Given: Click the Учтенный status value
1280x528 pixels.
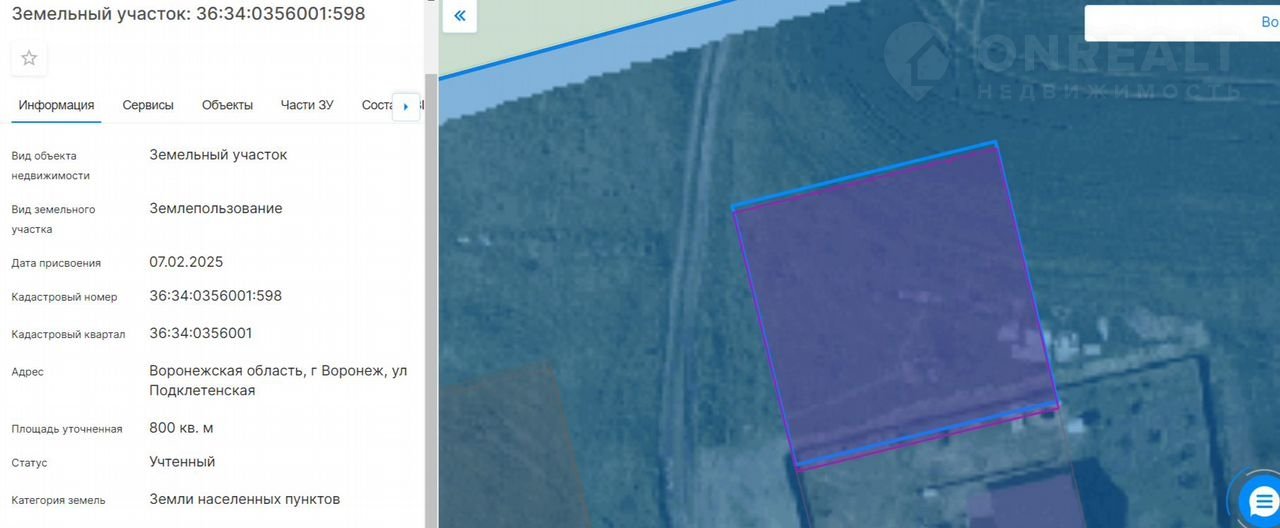Looking at the screenshot, I should (182, 462).
